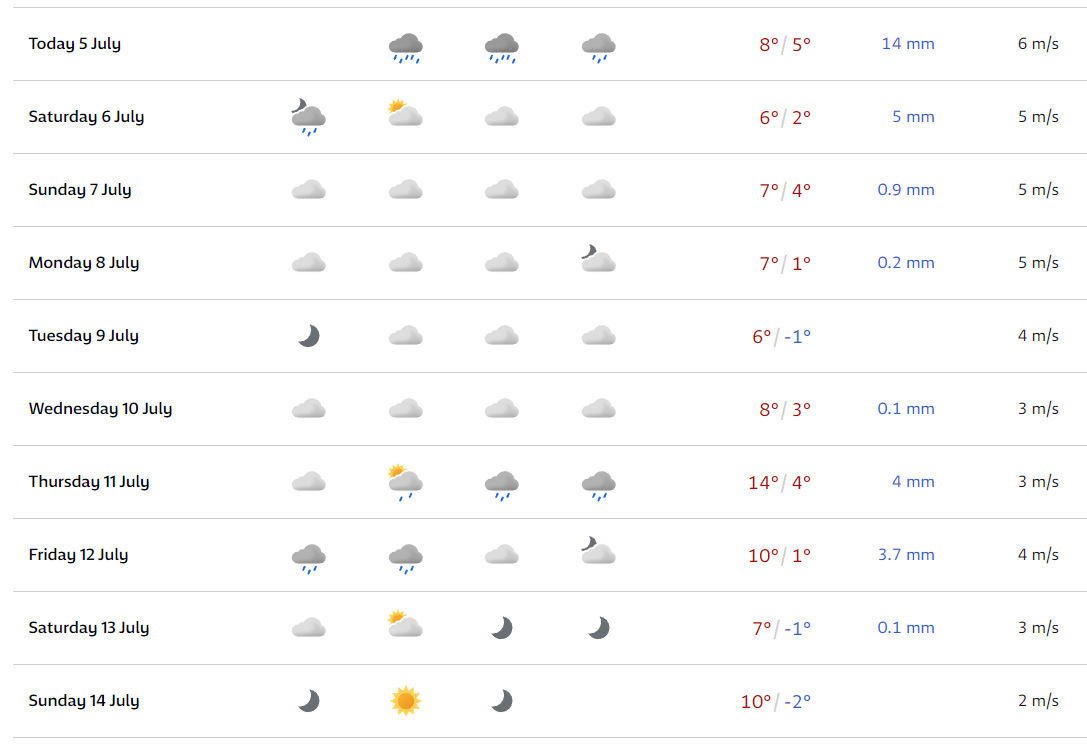Click the first heavy rain icon on Today 5 July
The image size is (1087, 749).
coord(406,48)
